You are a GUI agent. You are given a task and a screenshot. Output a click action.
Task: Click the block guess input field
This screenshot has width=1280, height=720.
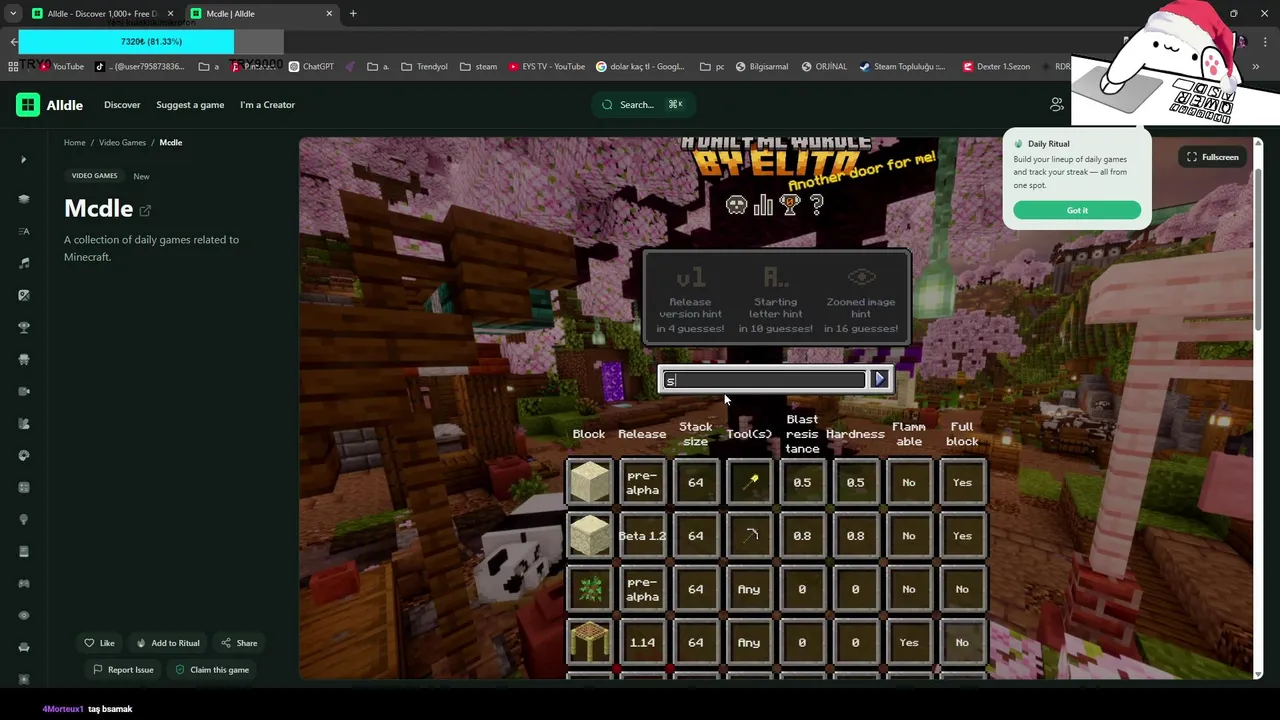(764, 380)
